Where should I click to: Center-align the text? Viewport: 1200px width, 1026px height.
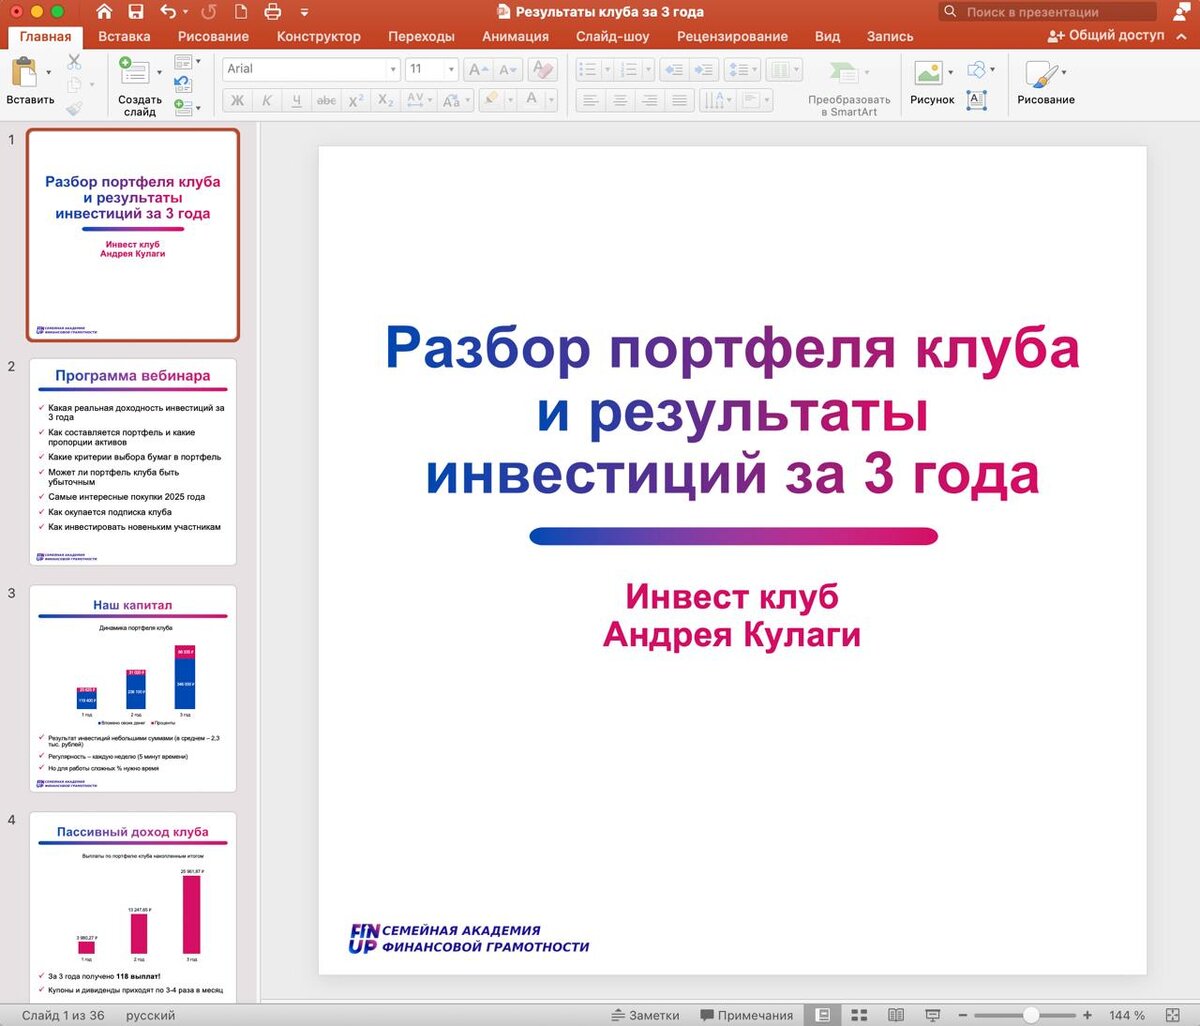click(x=620, y=100)
